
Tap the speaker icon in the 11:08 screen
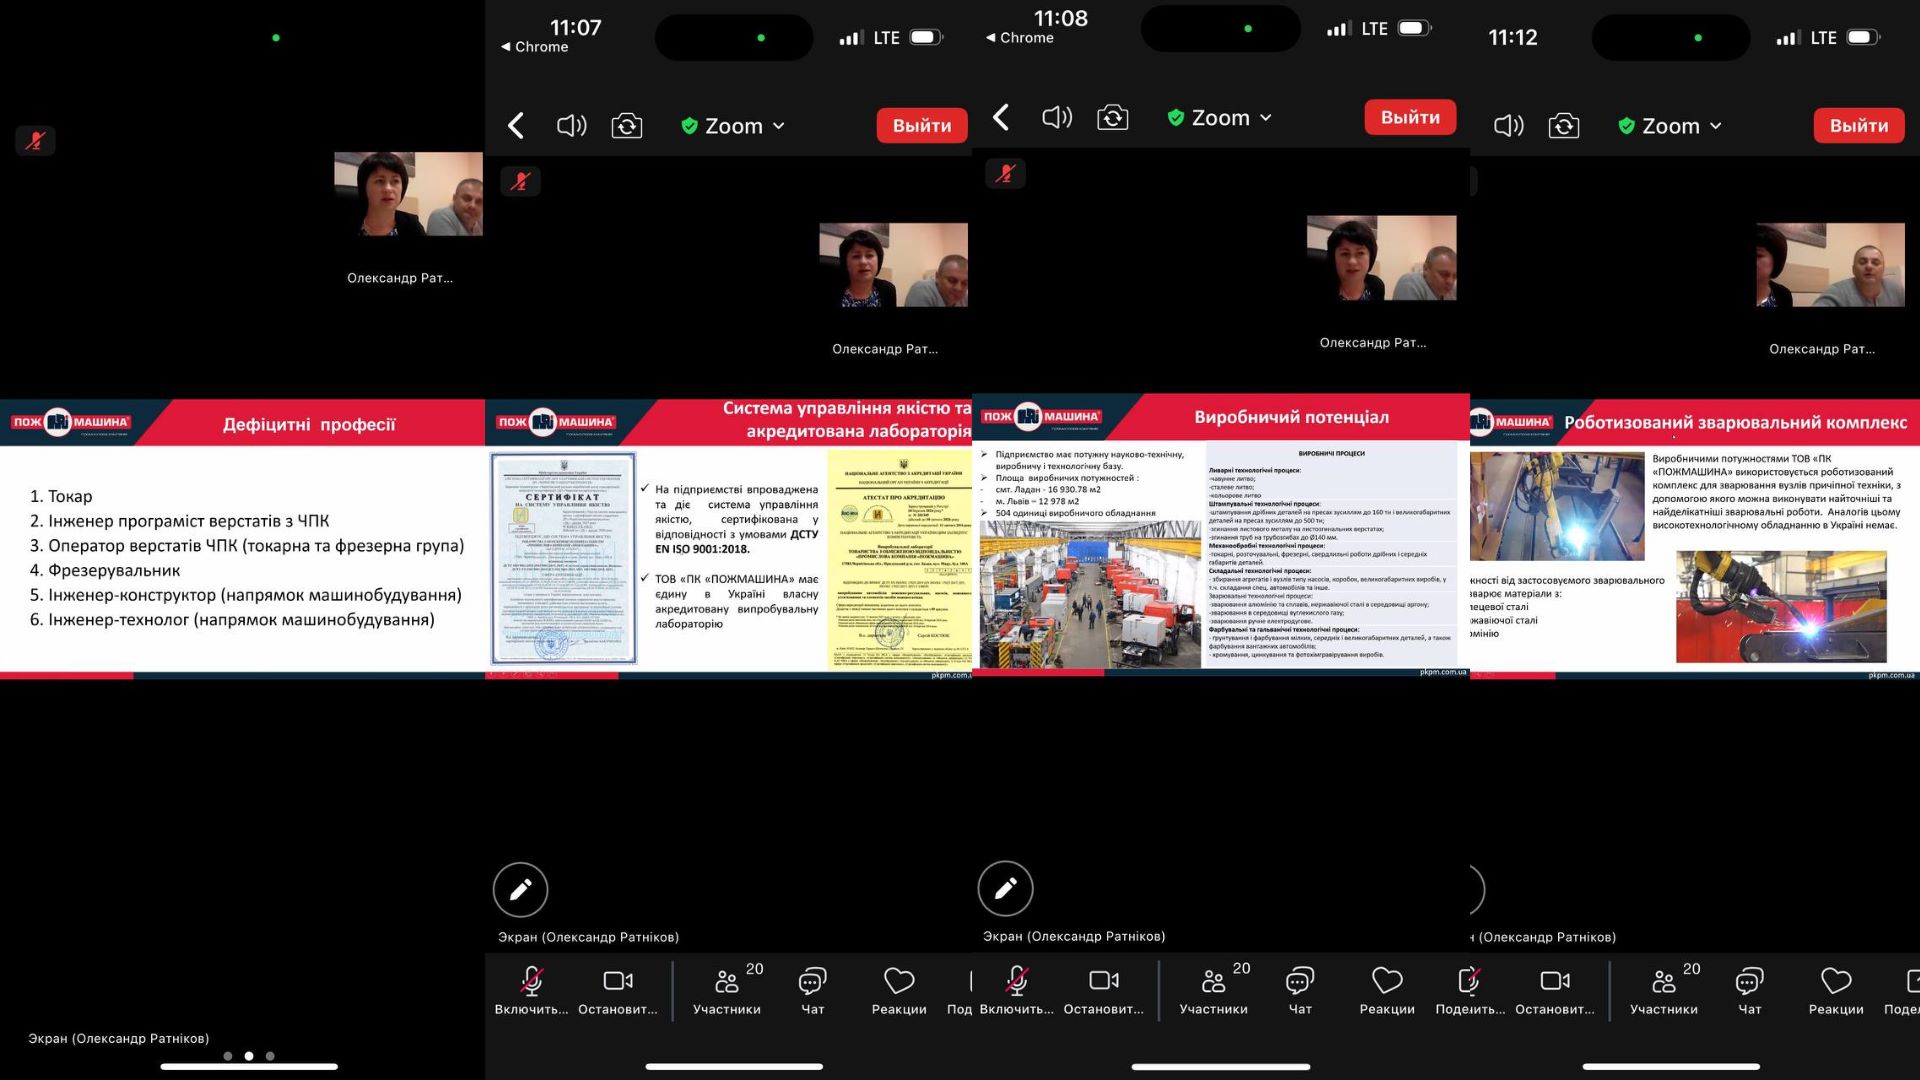[1057, 118]
